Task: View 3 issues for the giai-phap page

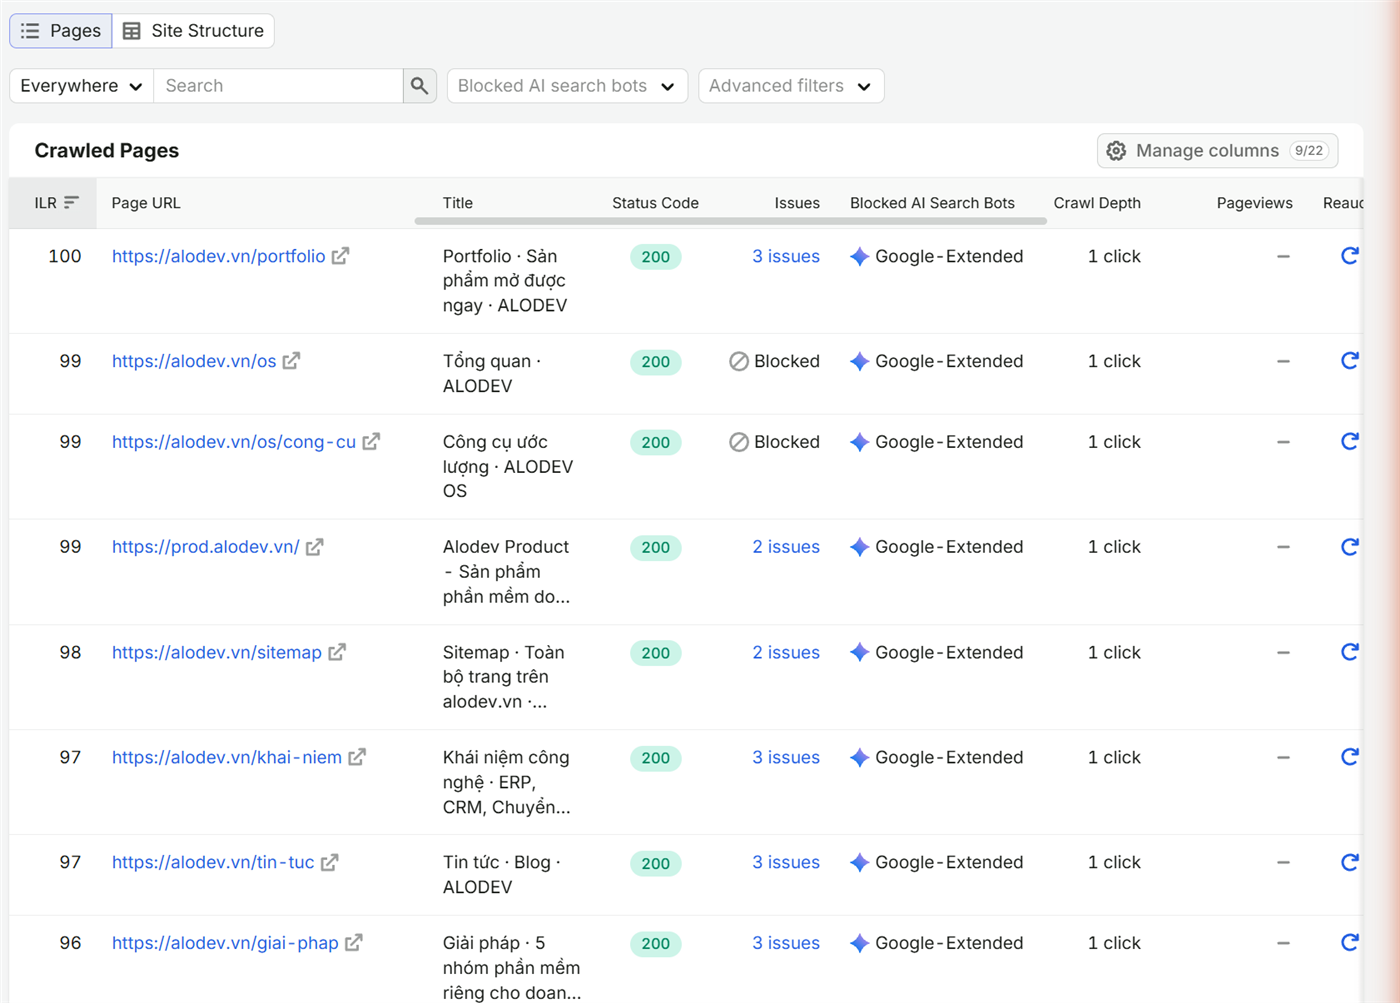Action: tap(786, 943)
